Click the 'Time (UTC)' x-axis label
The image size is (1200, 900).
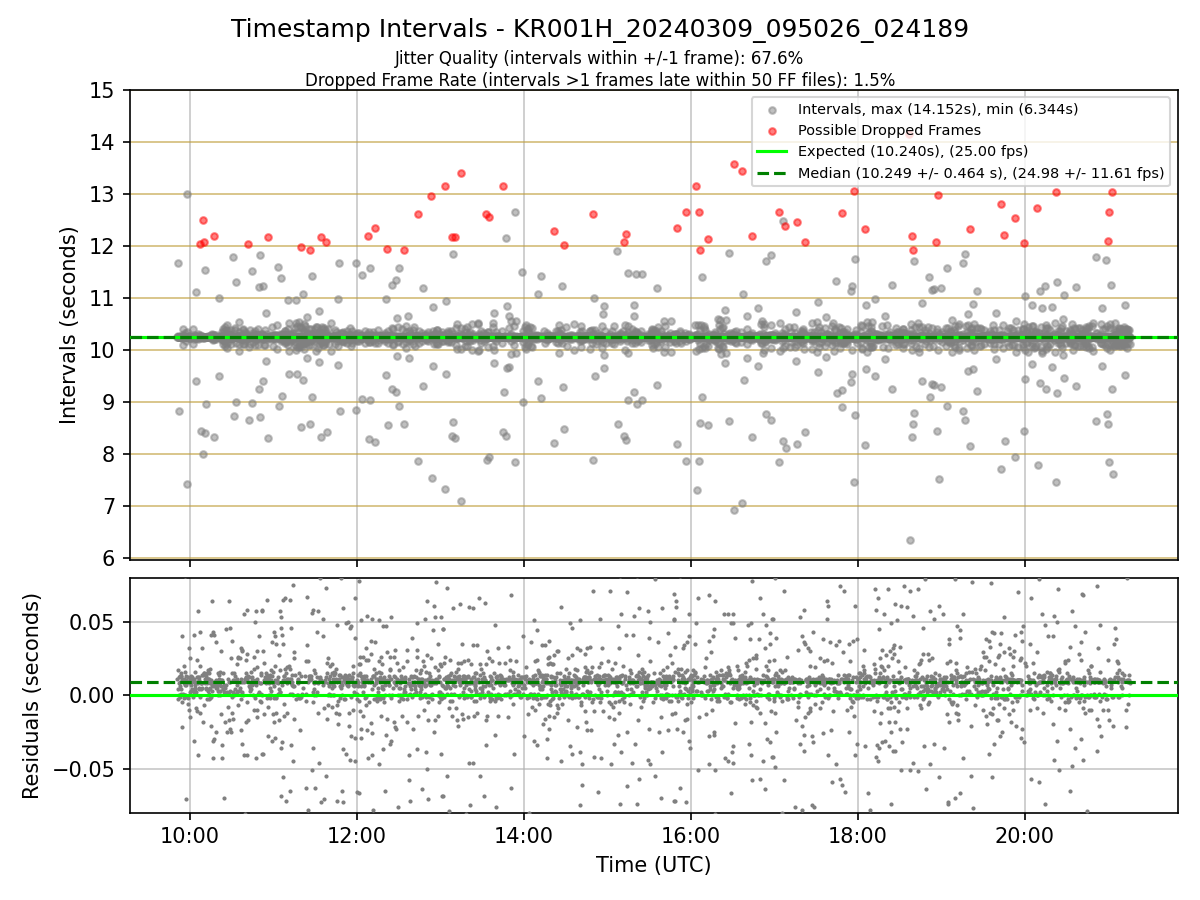pyautogui.click(x=653, y=865)
